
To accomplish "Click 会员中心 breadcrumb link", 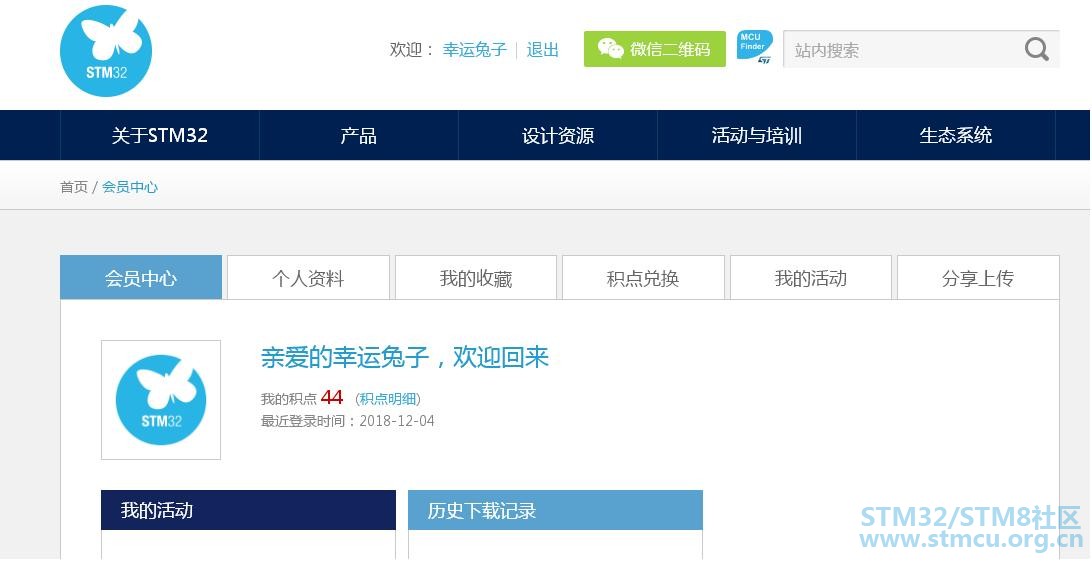I will [x=130, y=187].
